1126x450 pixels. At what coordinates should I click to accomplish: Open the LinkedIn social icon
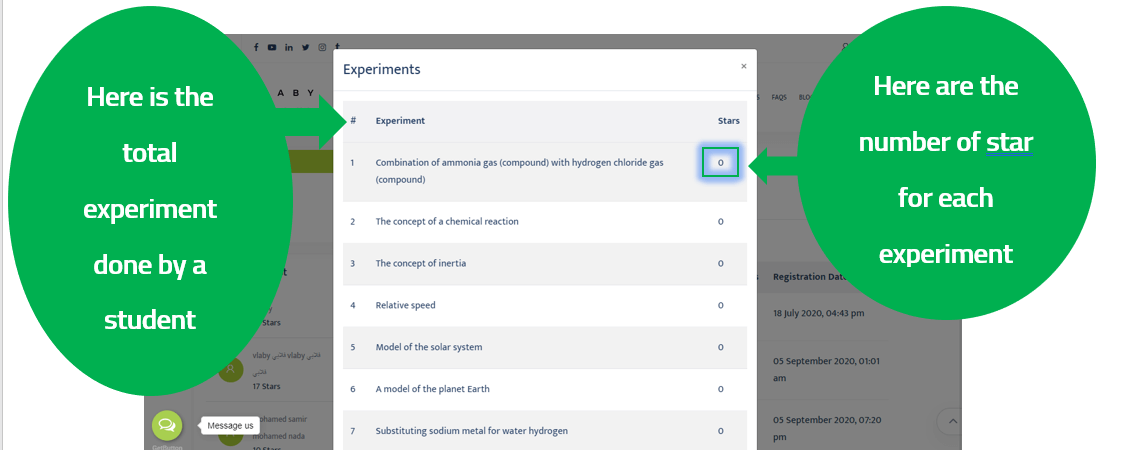pos(289,47)
